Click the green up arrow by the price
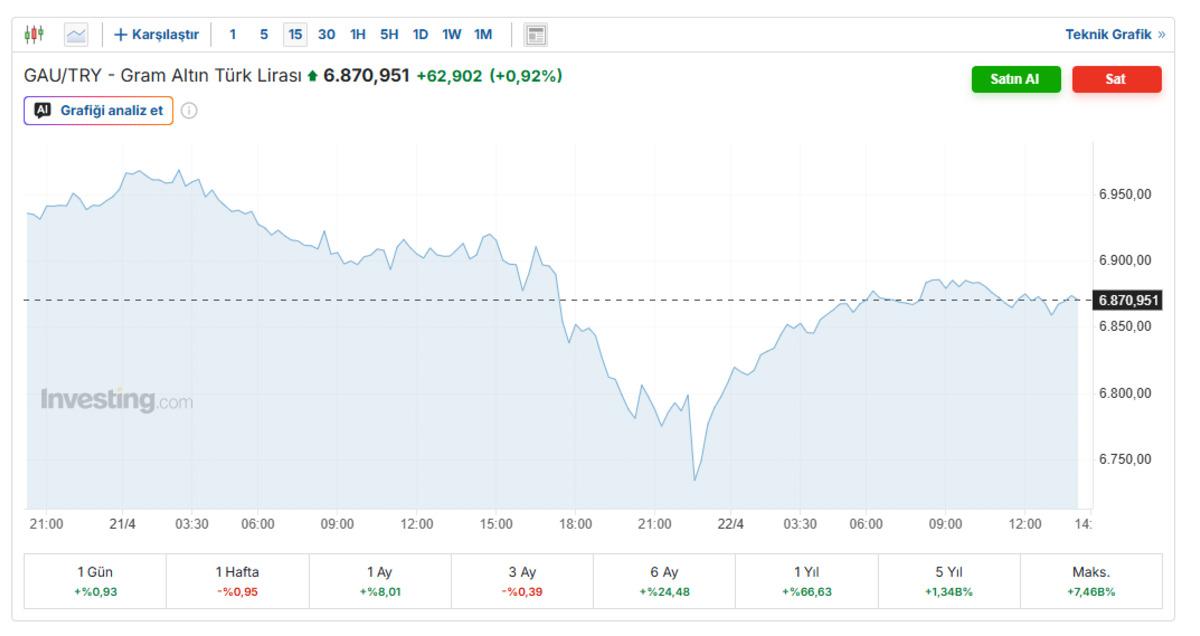 point(313,76)
